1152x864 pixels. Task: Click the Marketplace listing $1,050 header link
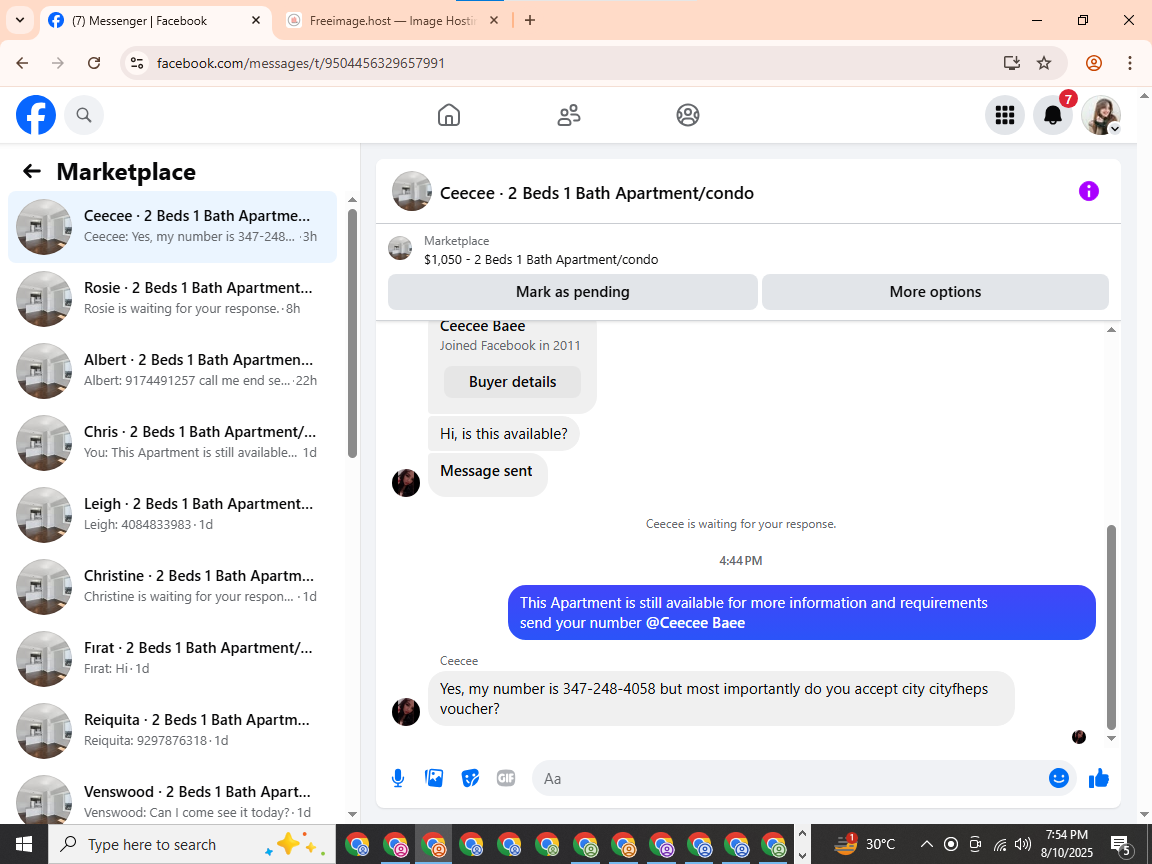[x=541, y=259]
